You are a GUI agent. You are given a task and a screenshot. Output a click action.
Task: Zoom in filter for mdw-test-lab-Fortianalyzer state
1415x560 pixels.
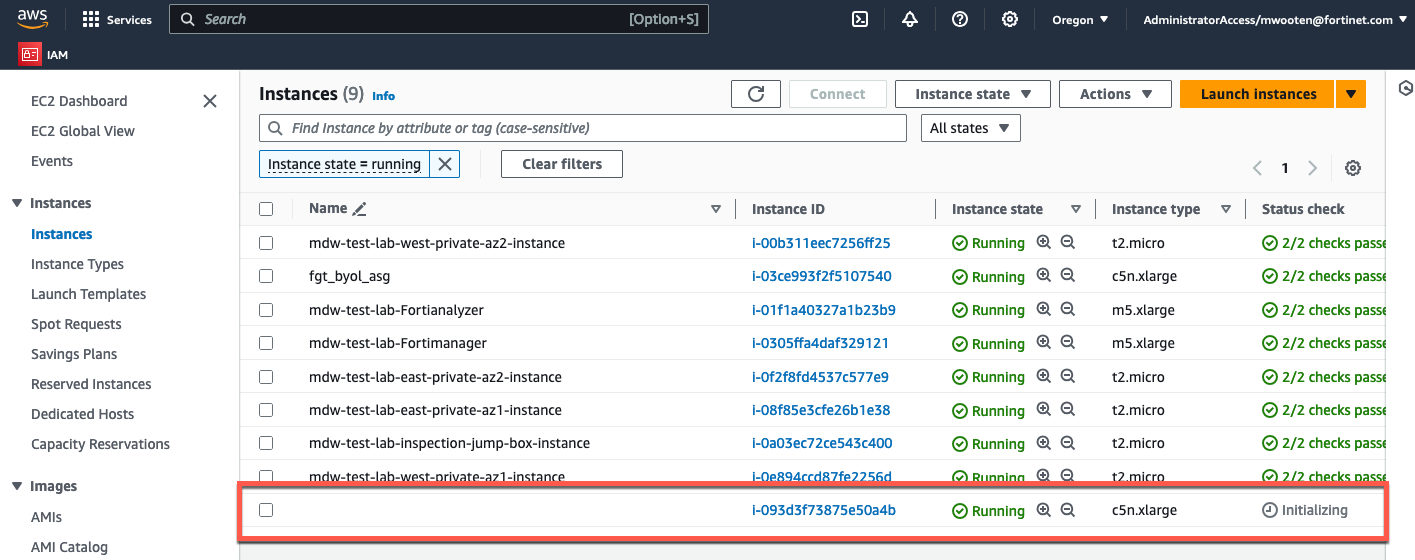(1044, 309)
